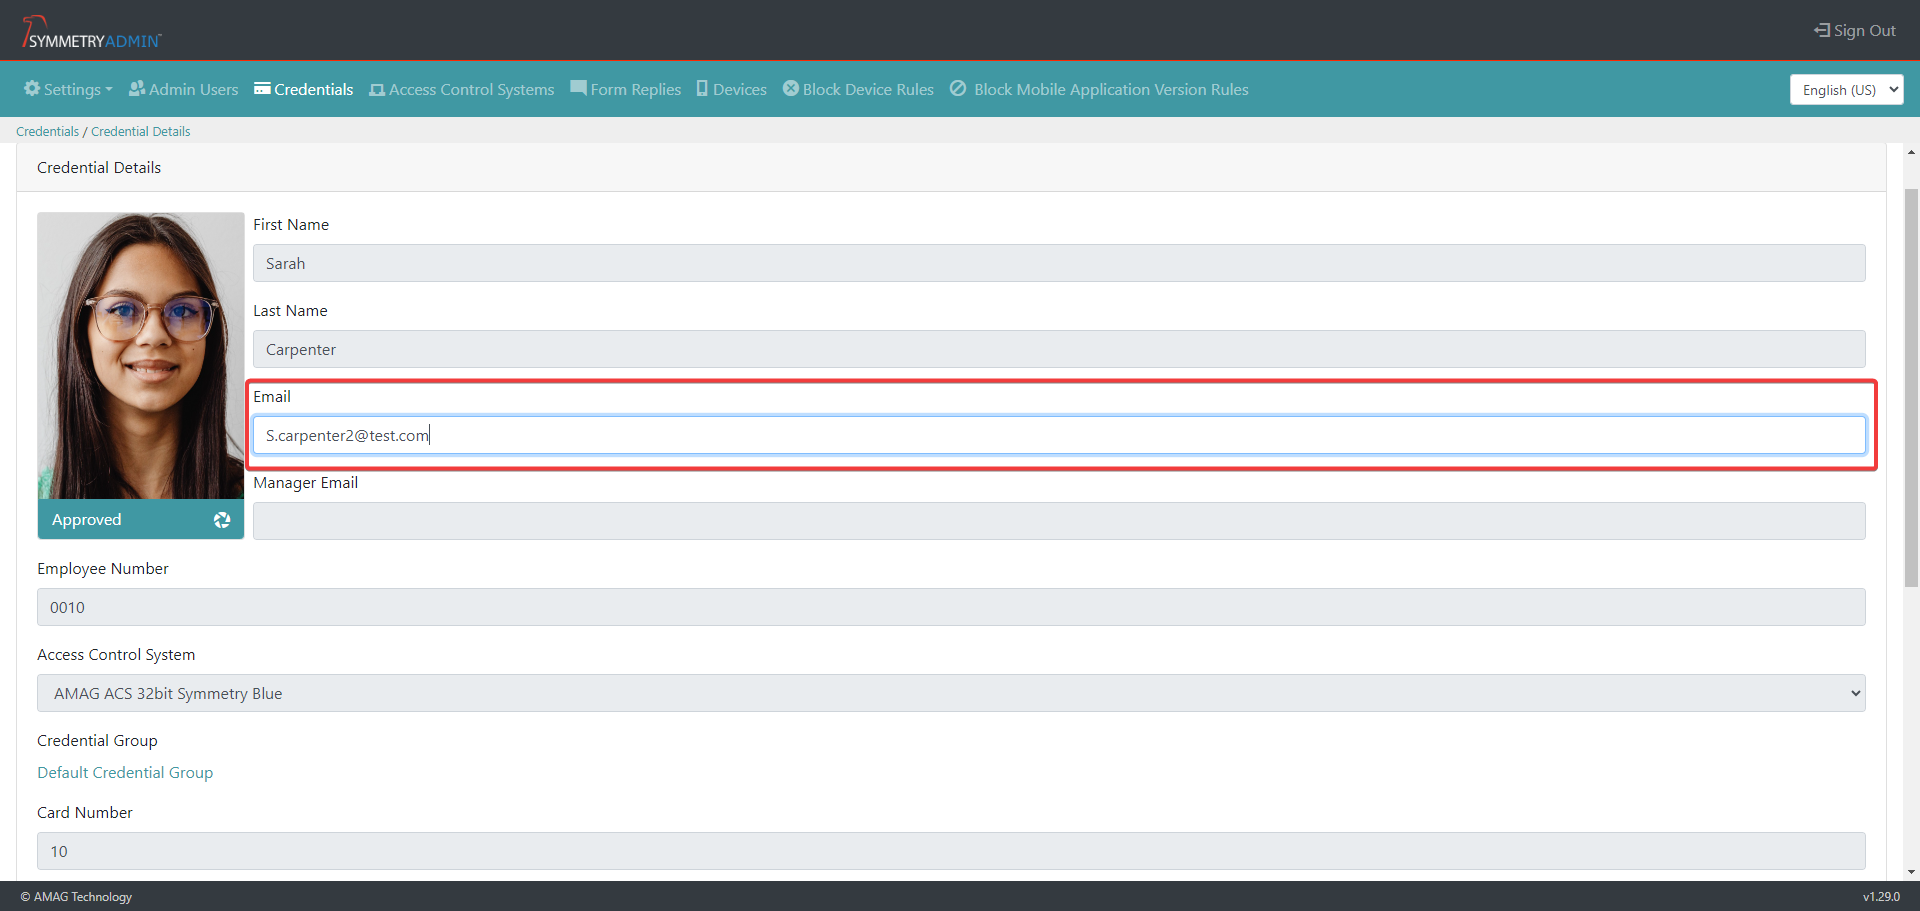The image size is (1920, 911).
Task: Click the Devices phone icon
Action: (702, 88)
